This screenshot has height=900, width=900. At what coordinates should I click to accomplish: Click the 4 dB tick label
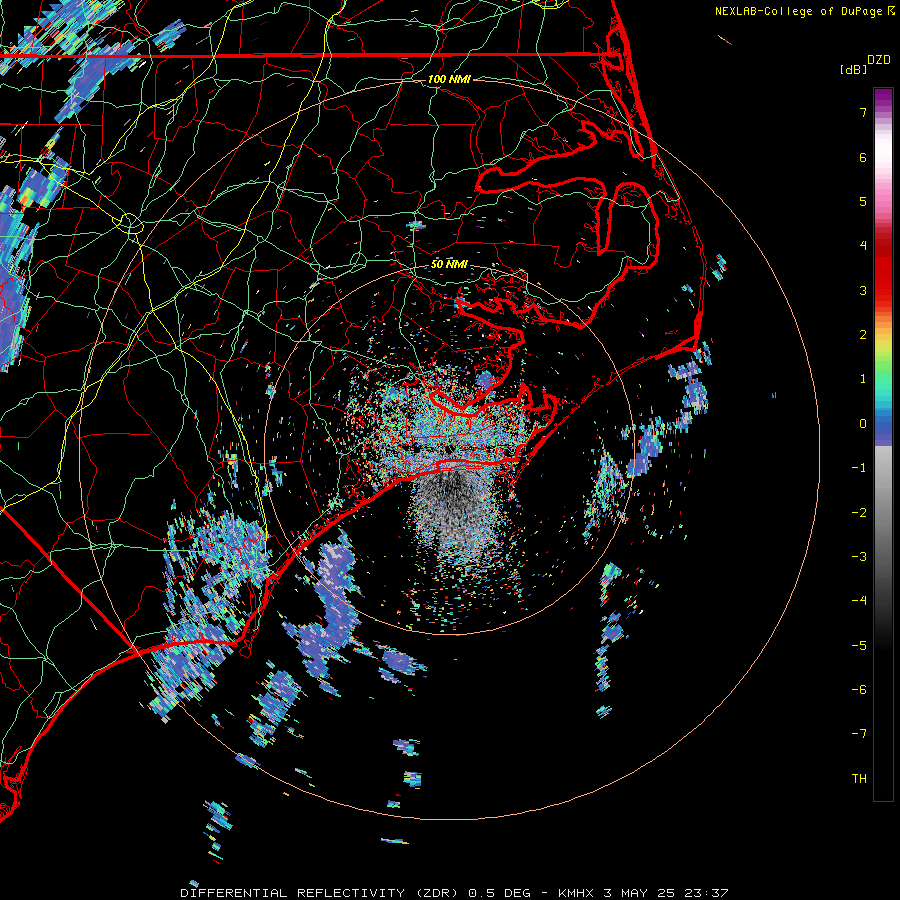(863, 246)
